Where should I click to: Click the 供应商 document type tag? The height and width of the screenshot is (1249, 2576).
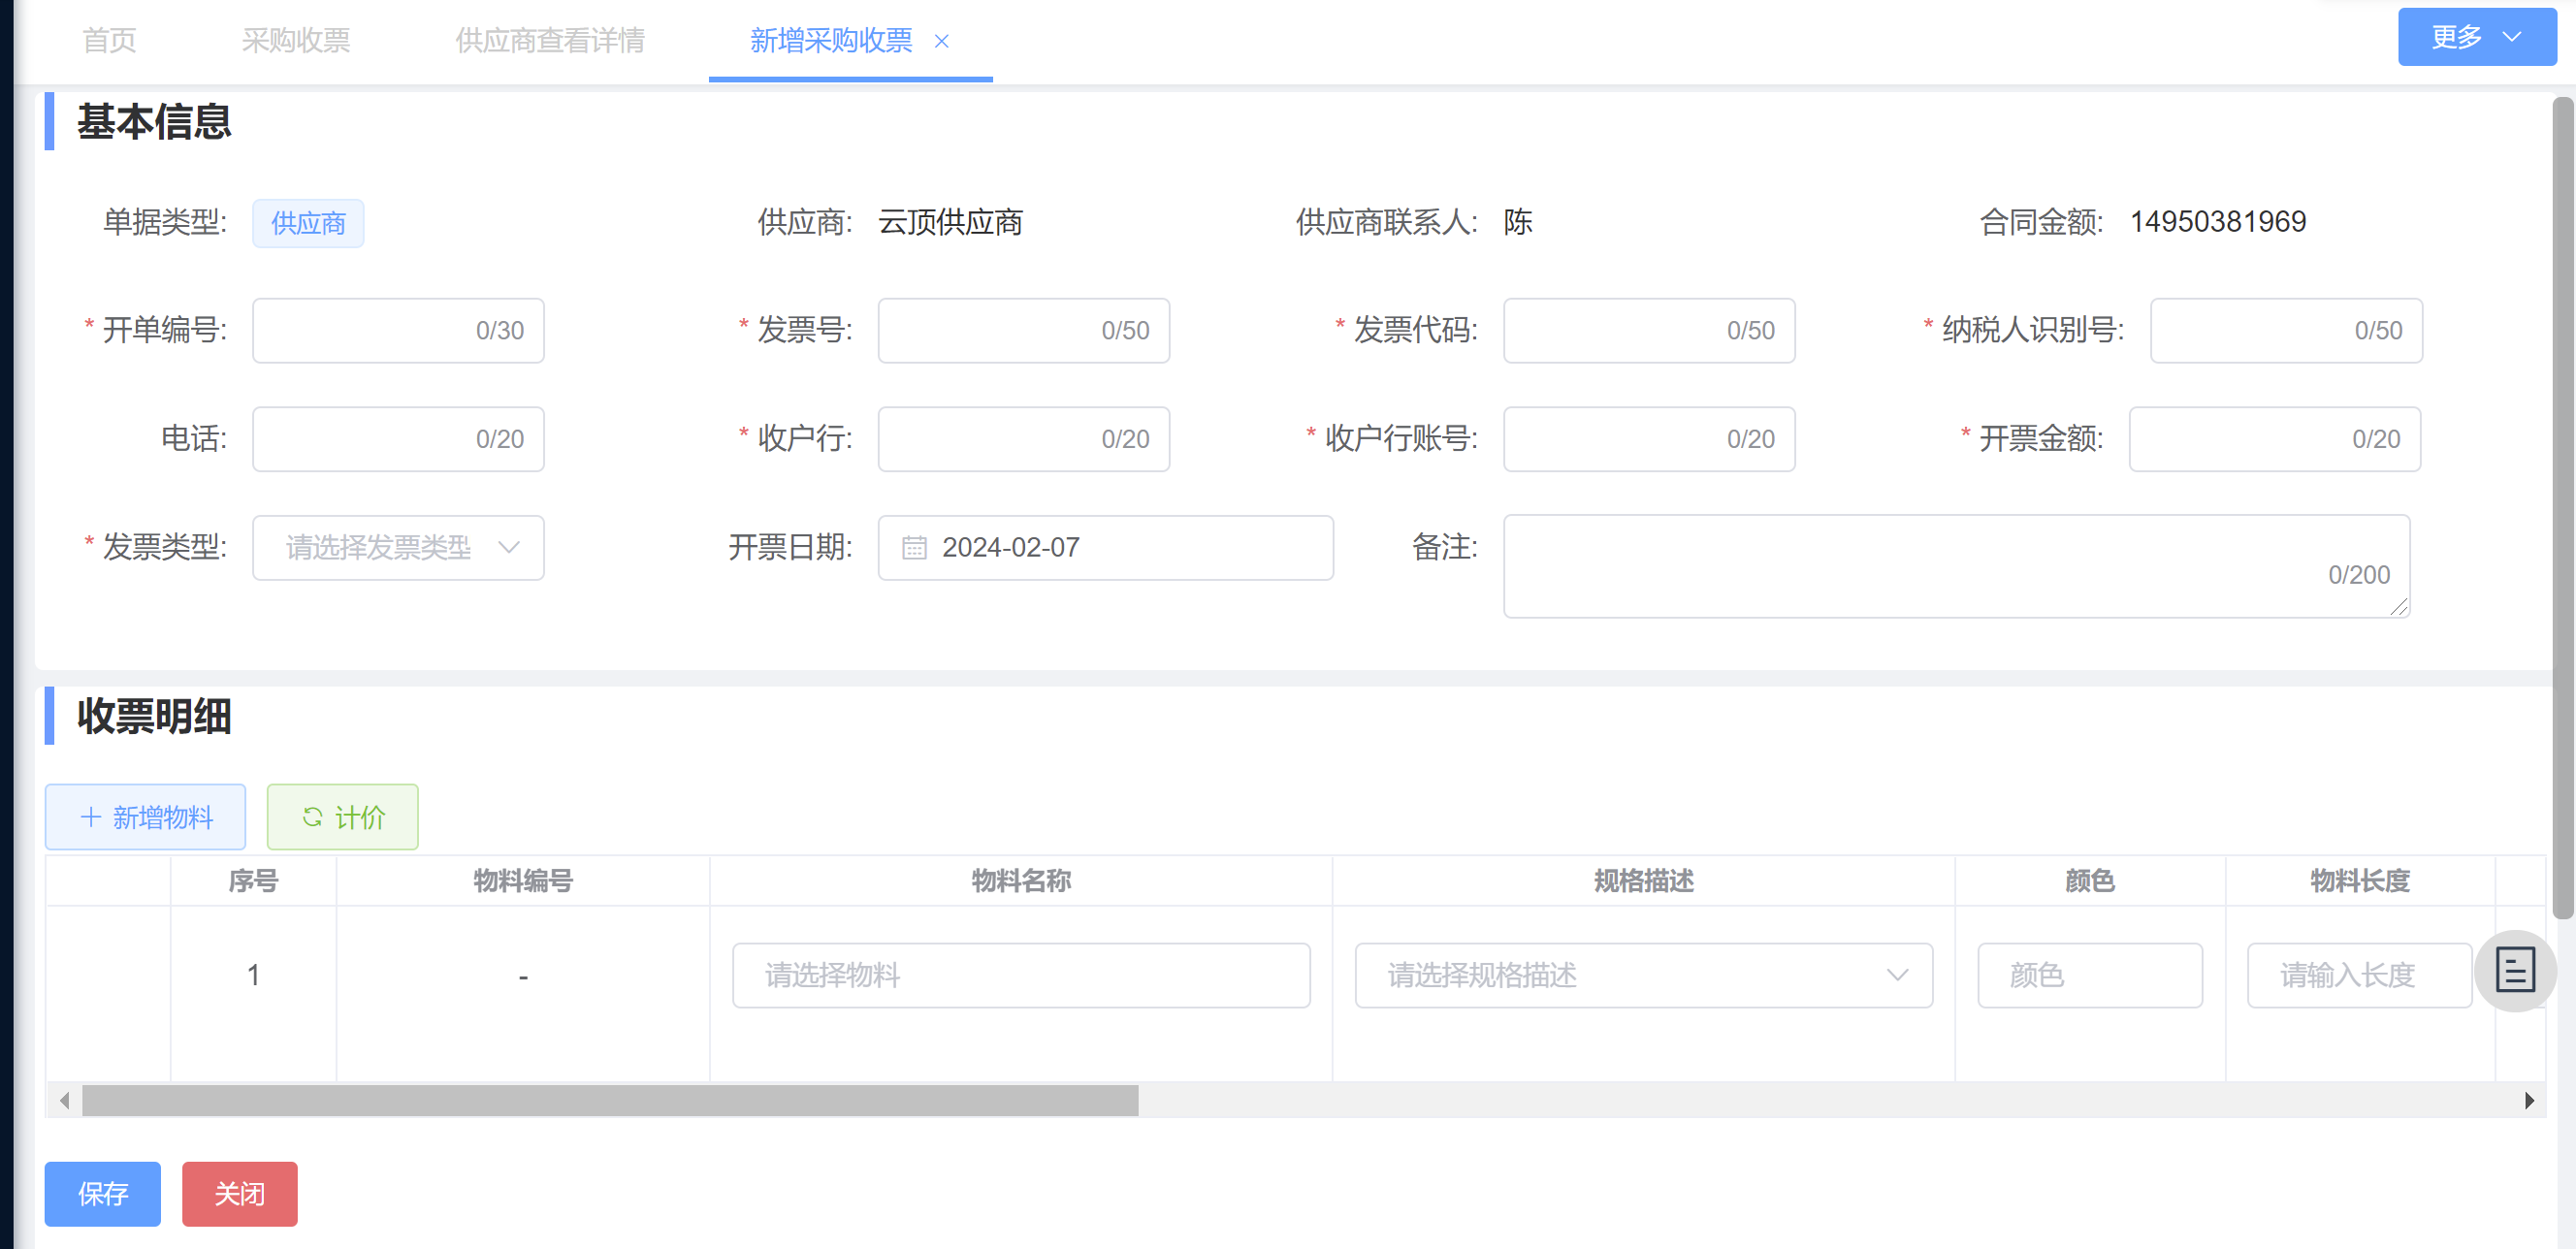point(308,223)
